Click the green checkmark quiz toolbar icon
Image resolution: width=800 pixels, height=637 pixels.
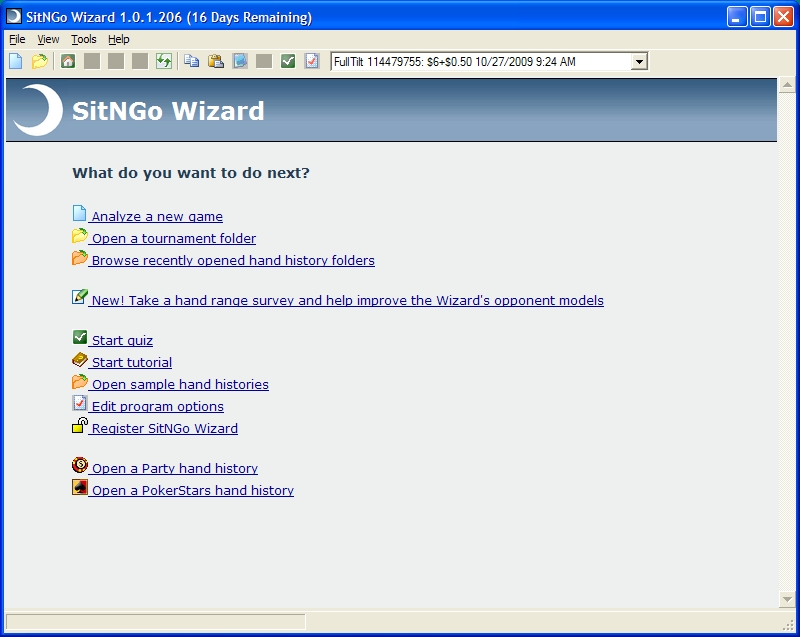pyautogui.click(x=288, y=61)
